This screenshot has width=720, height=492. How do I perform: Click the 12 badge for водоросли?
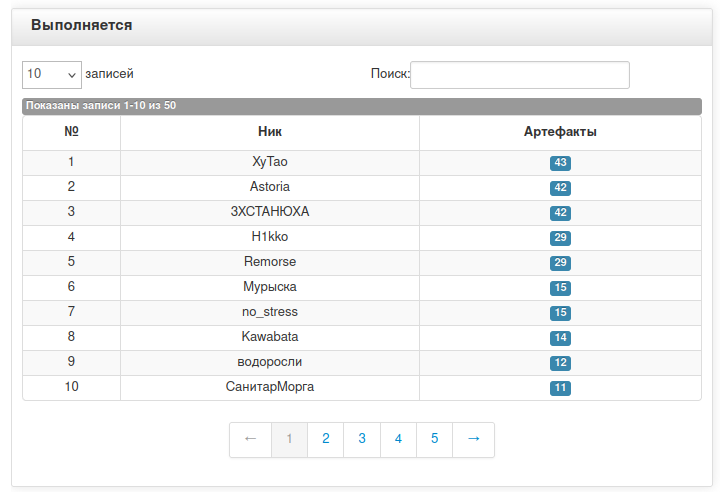[x=560, y=363]
